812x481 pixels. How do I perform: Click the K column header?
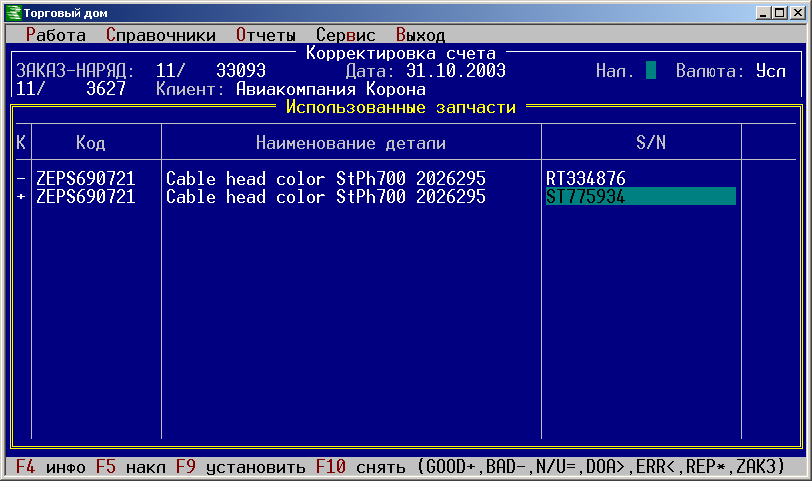[21, 142]
